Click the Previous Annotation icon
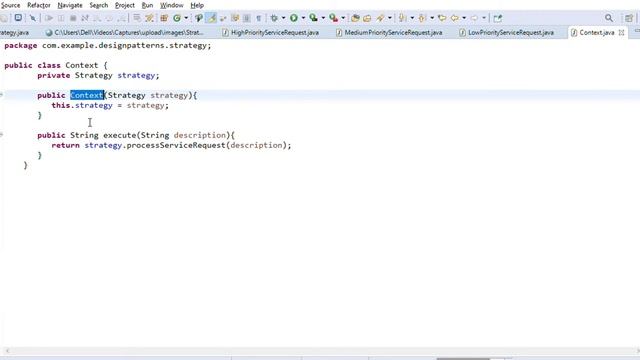 pos(422,18)
